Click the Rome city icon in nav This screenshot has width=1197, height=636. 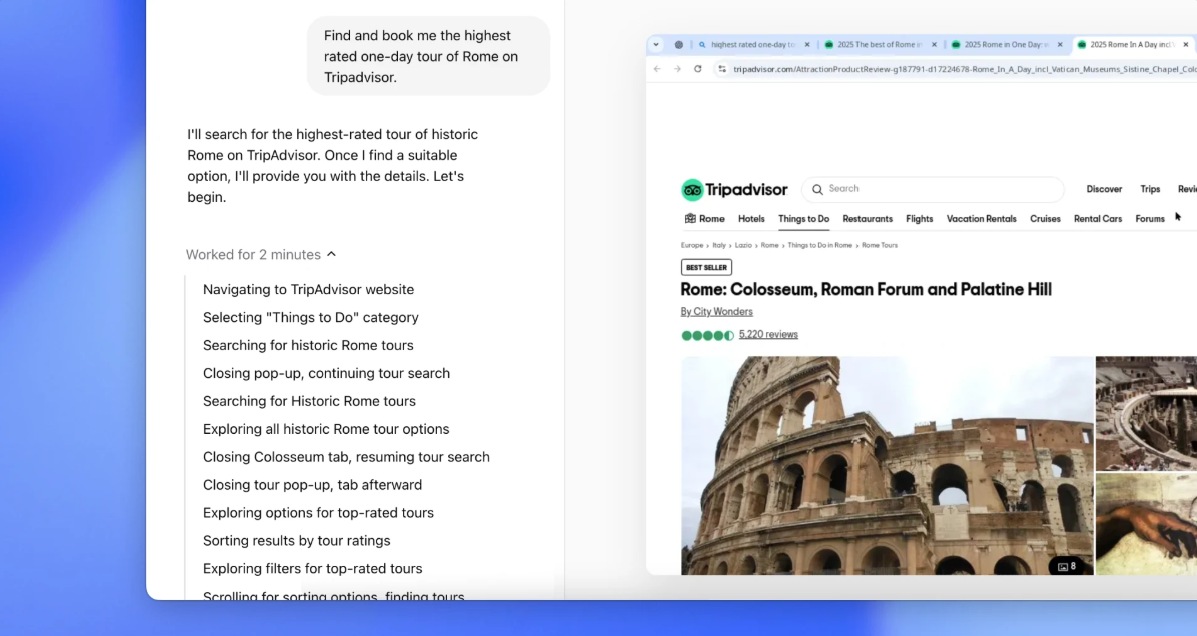690,218
